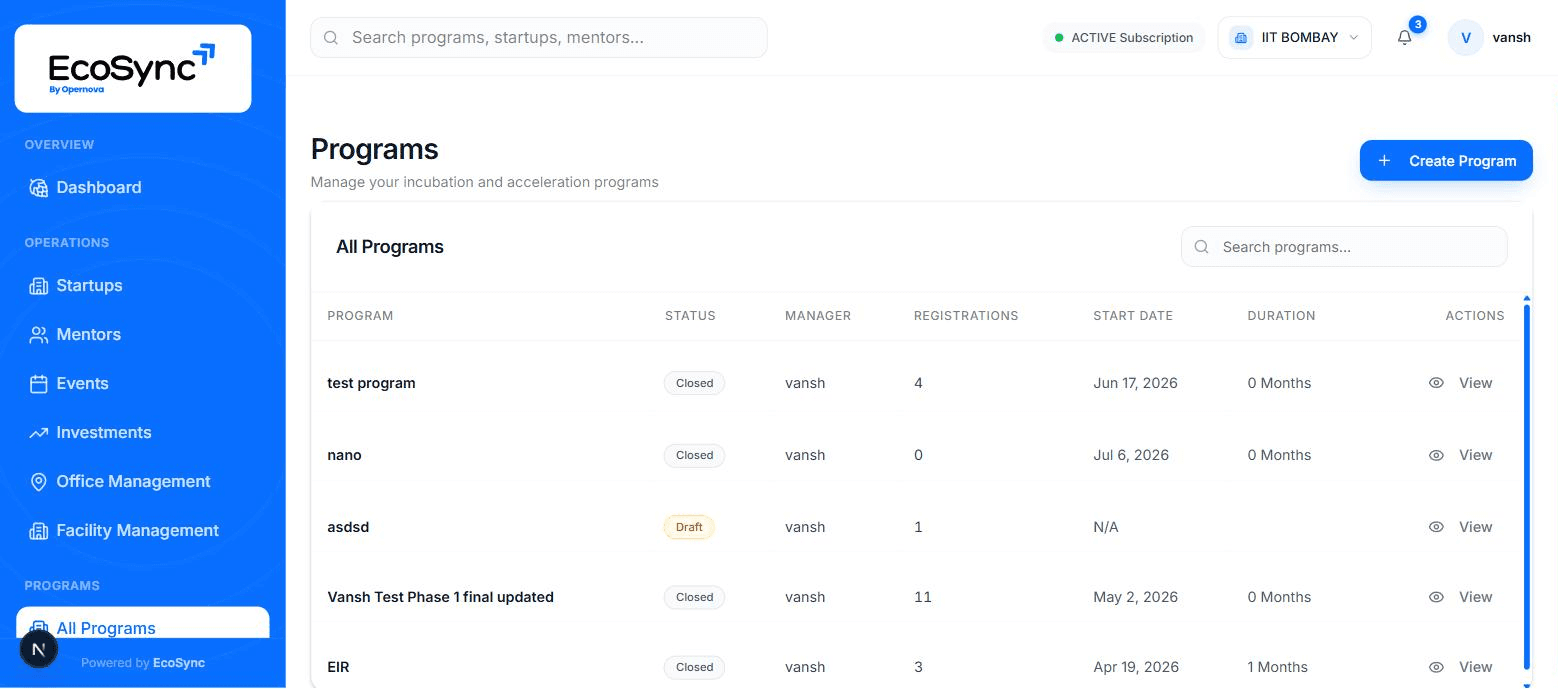Click the magnifier icon in Search programs box
This screenshot has width=1558, height=698.
coord(1202,247)
